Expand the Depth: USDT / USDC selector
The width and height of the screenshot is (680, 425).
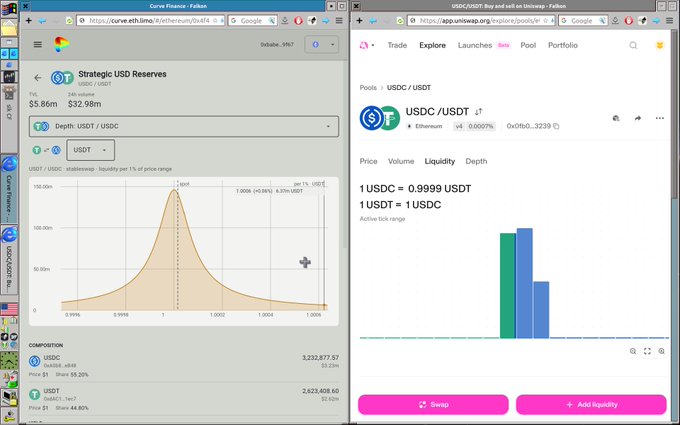click(x=184, y=126)
